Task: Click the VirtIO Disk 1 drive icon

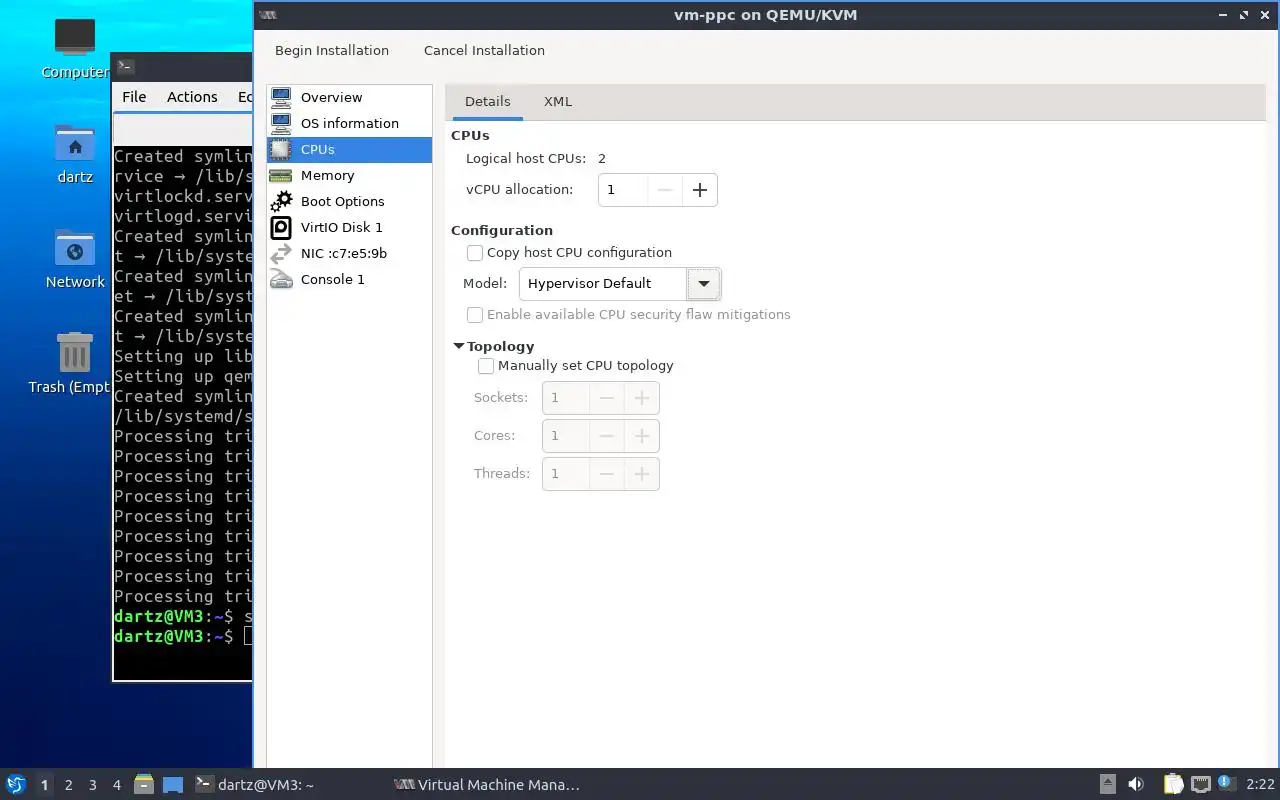Action: [281, 227]
